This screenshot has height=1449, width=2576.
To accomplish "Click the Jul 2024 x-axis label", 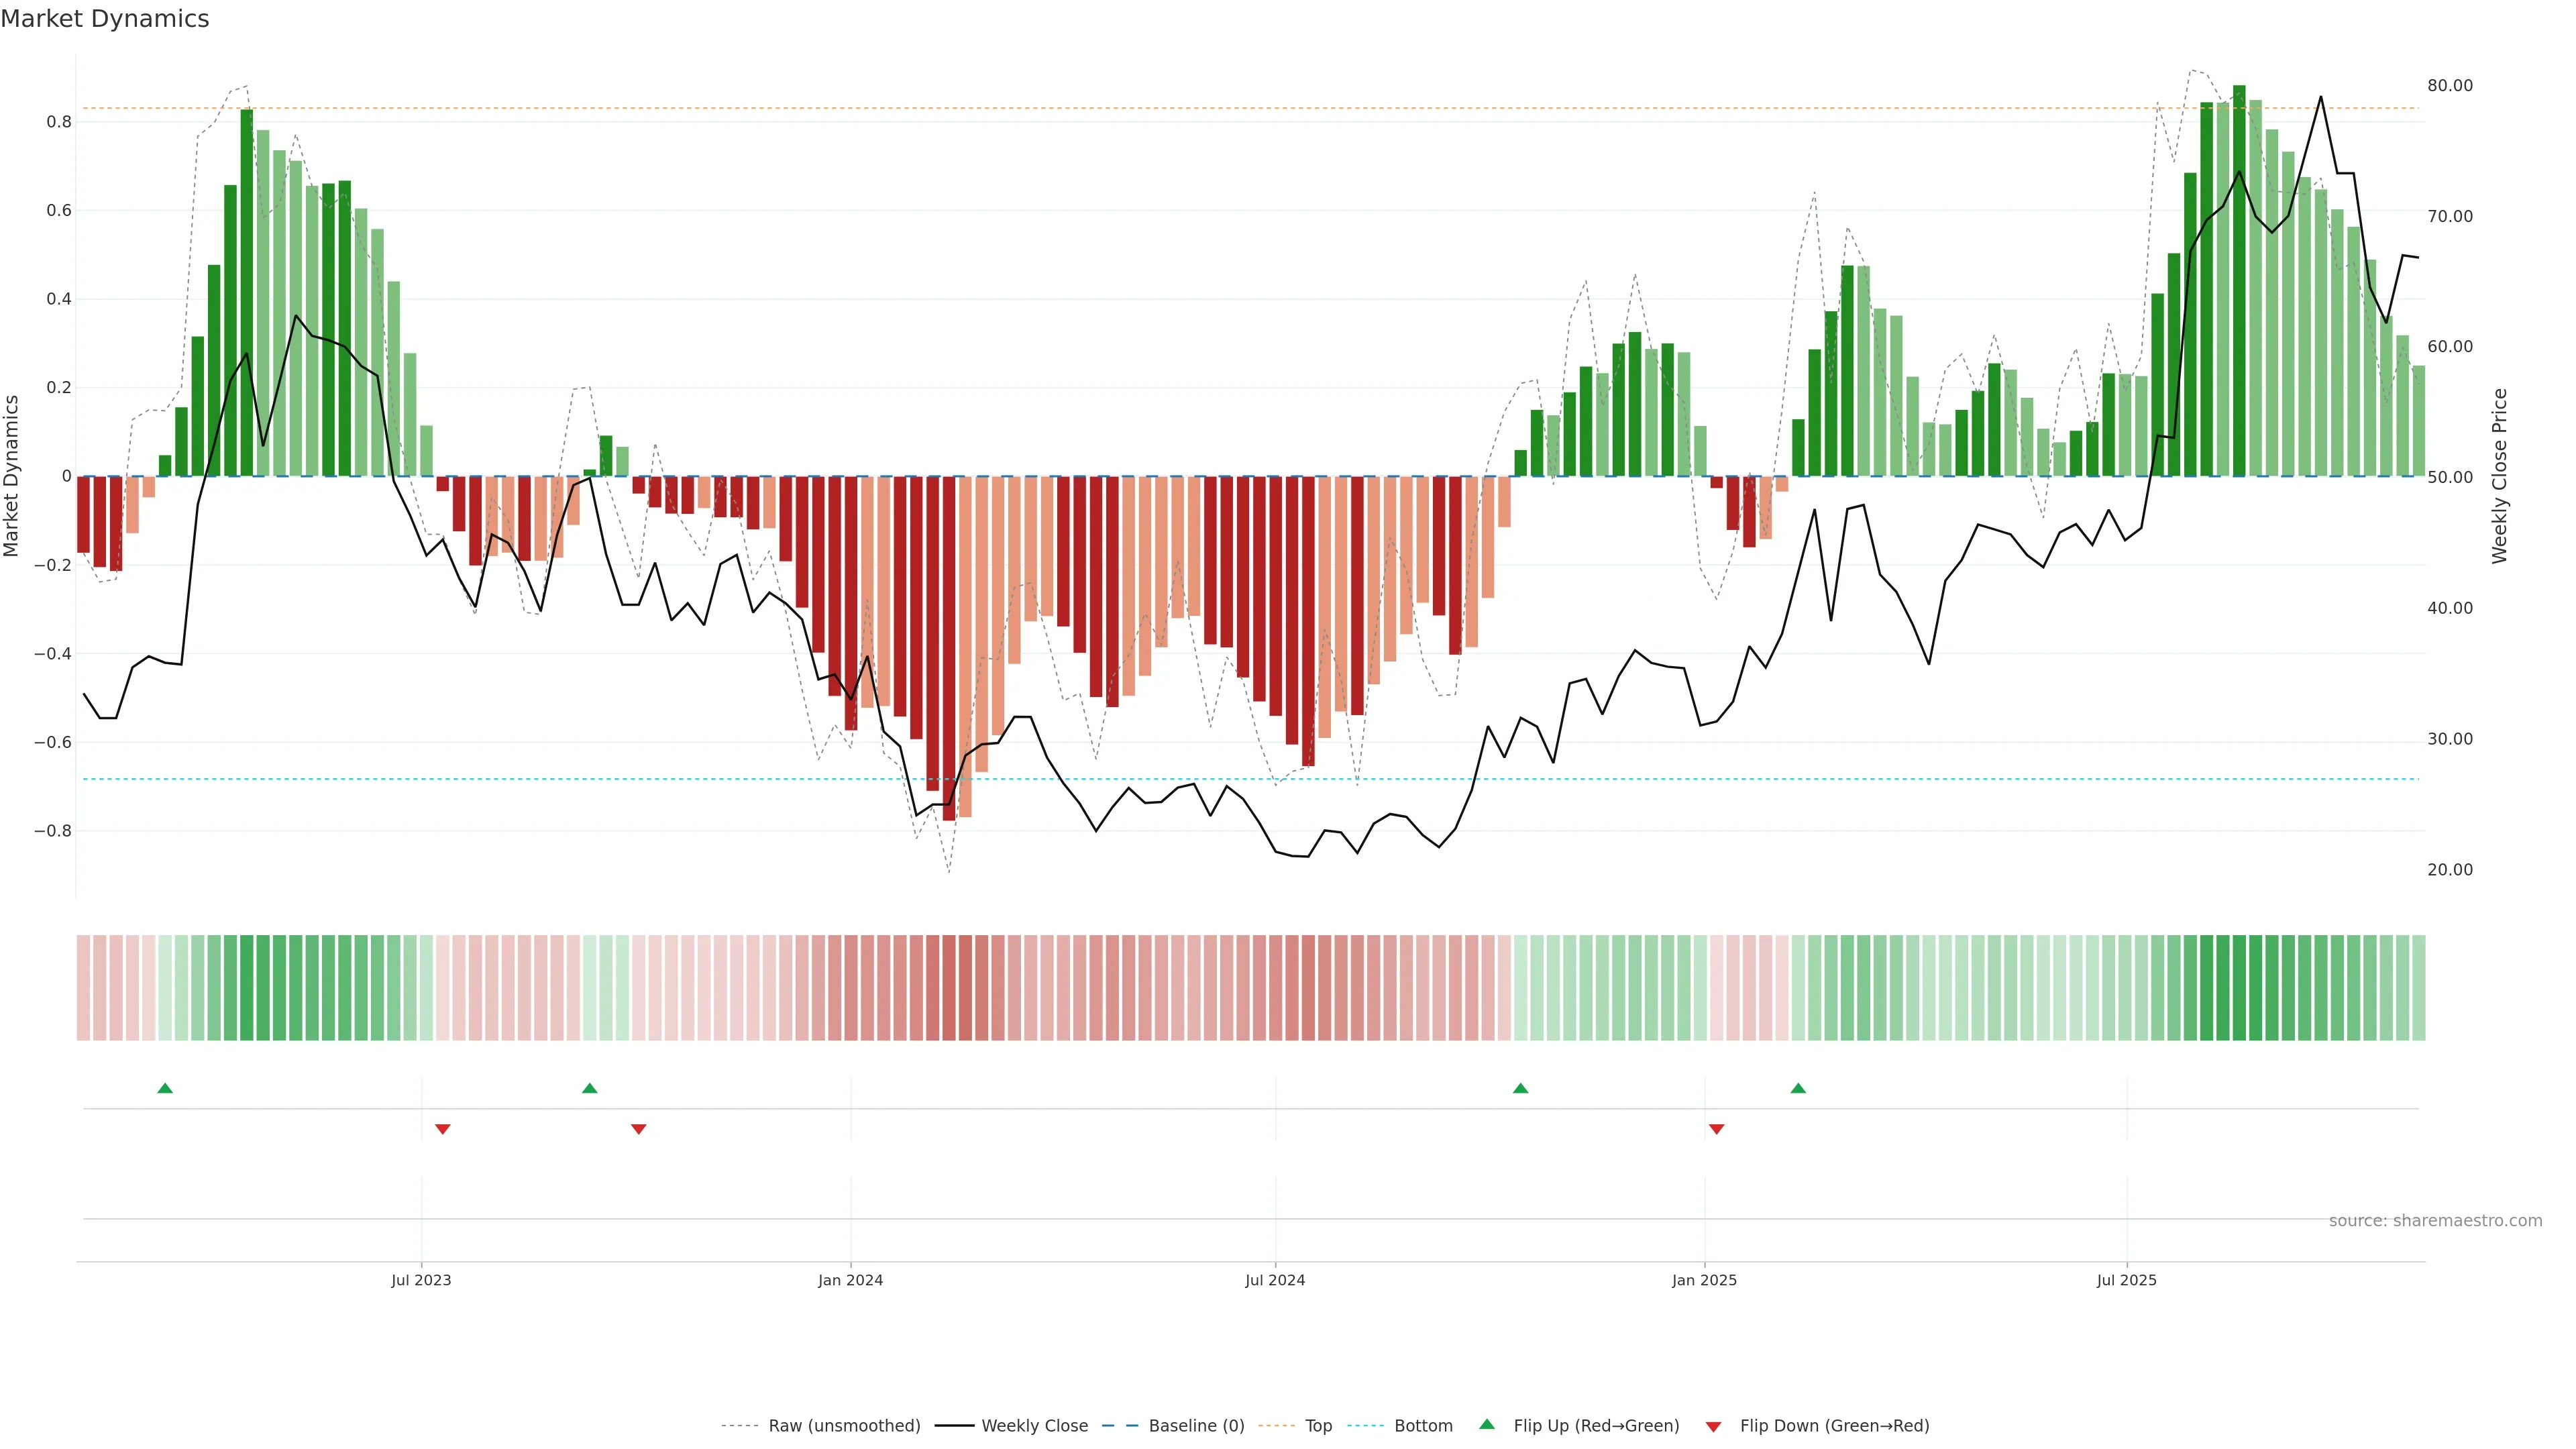I will pos(1274,1280).
